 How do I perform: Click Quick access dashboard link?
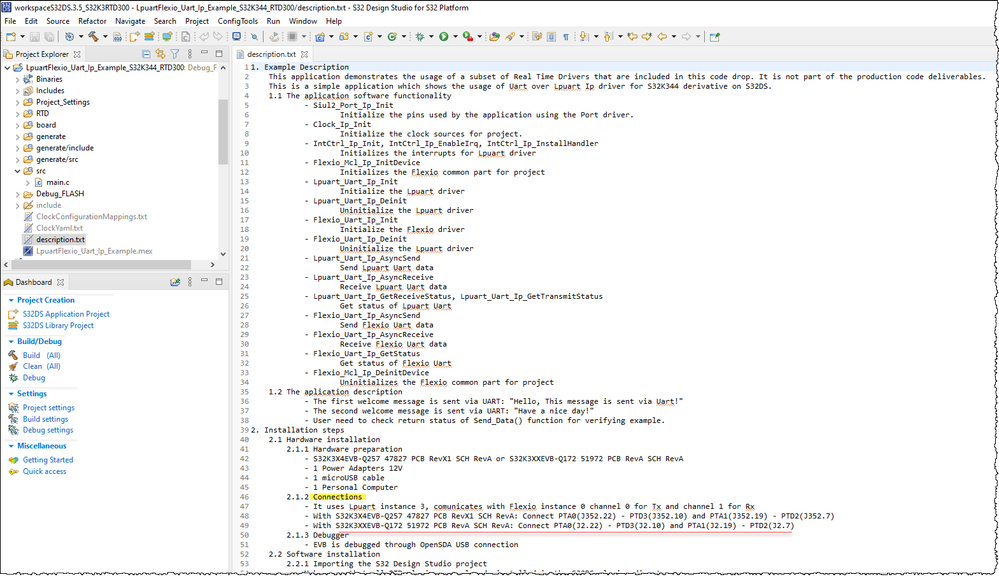click(x=44, y=472)
